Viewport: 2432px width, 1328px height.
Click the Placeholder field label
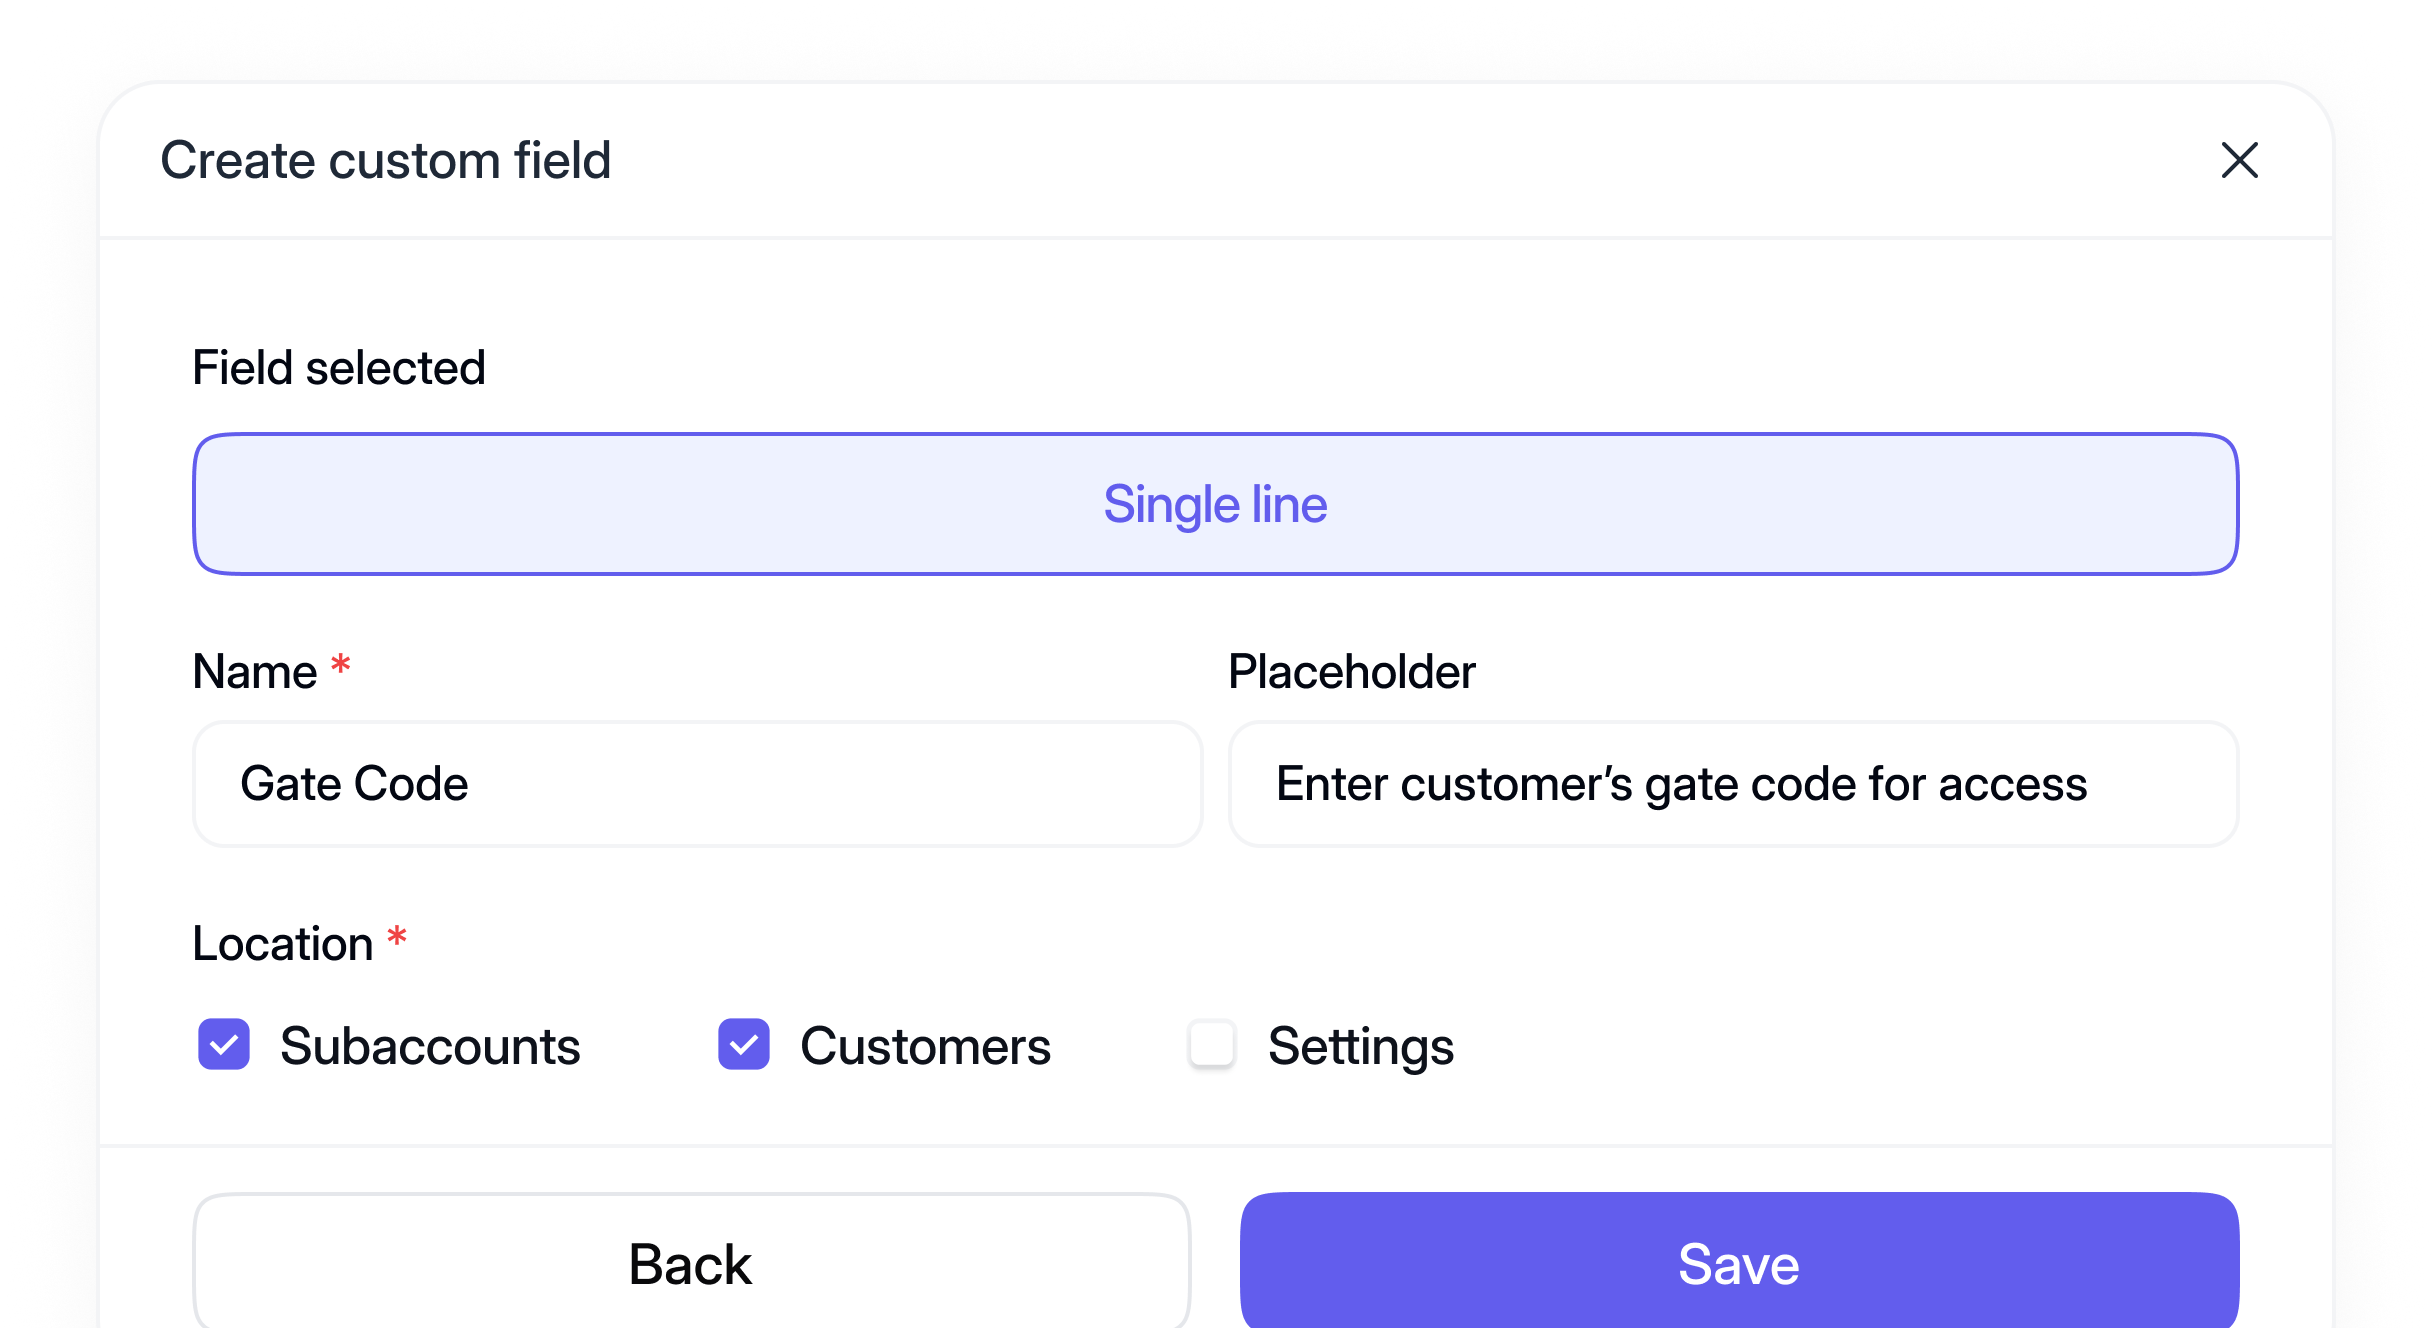pos(1351,671)
